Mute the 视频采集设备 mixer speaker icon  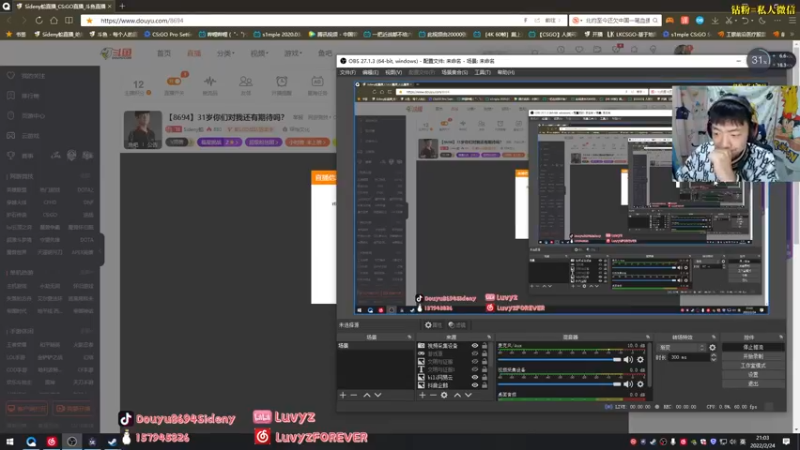(628, 384)
